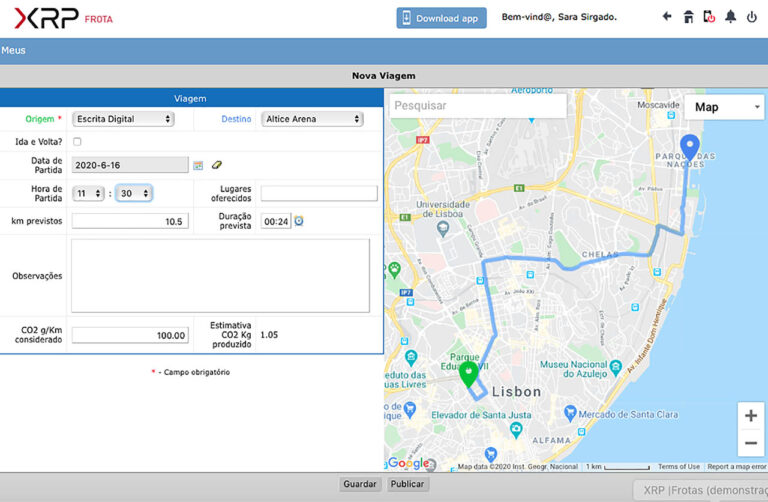
Task: Click the power logout icon
Action: [x=751, y=17]
